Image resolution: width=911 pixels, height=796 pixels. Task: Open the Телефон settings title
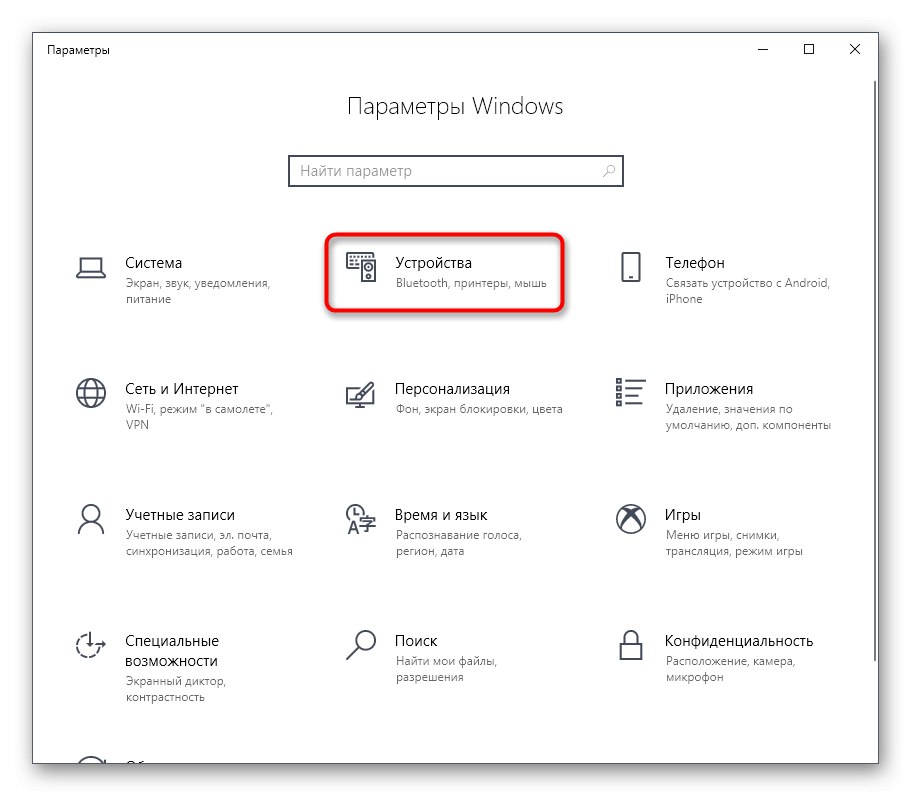[695, 263]
